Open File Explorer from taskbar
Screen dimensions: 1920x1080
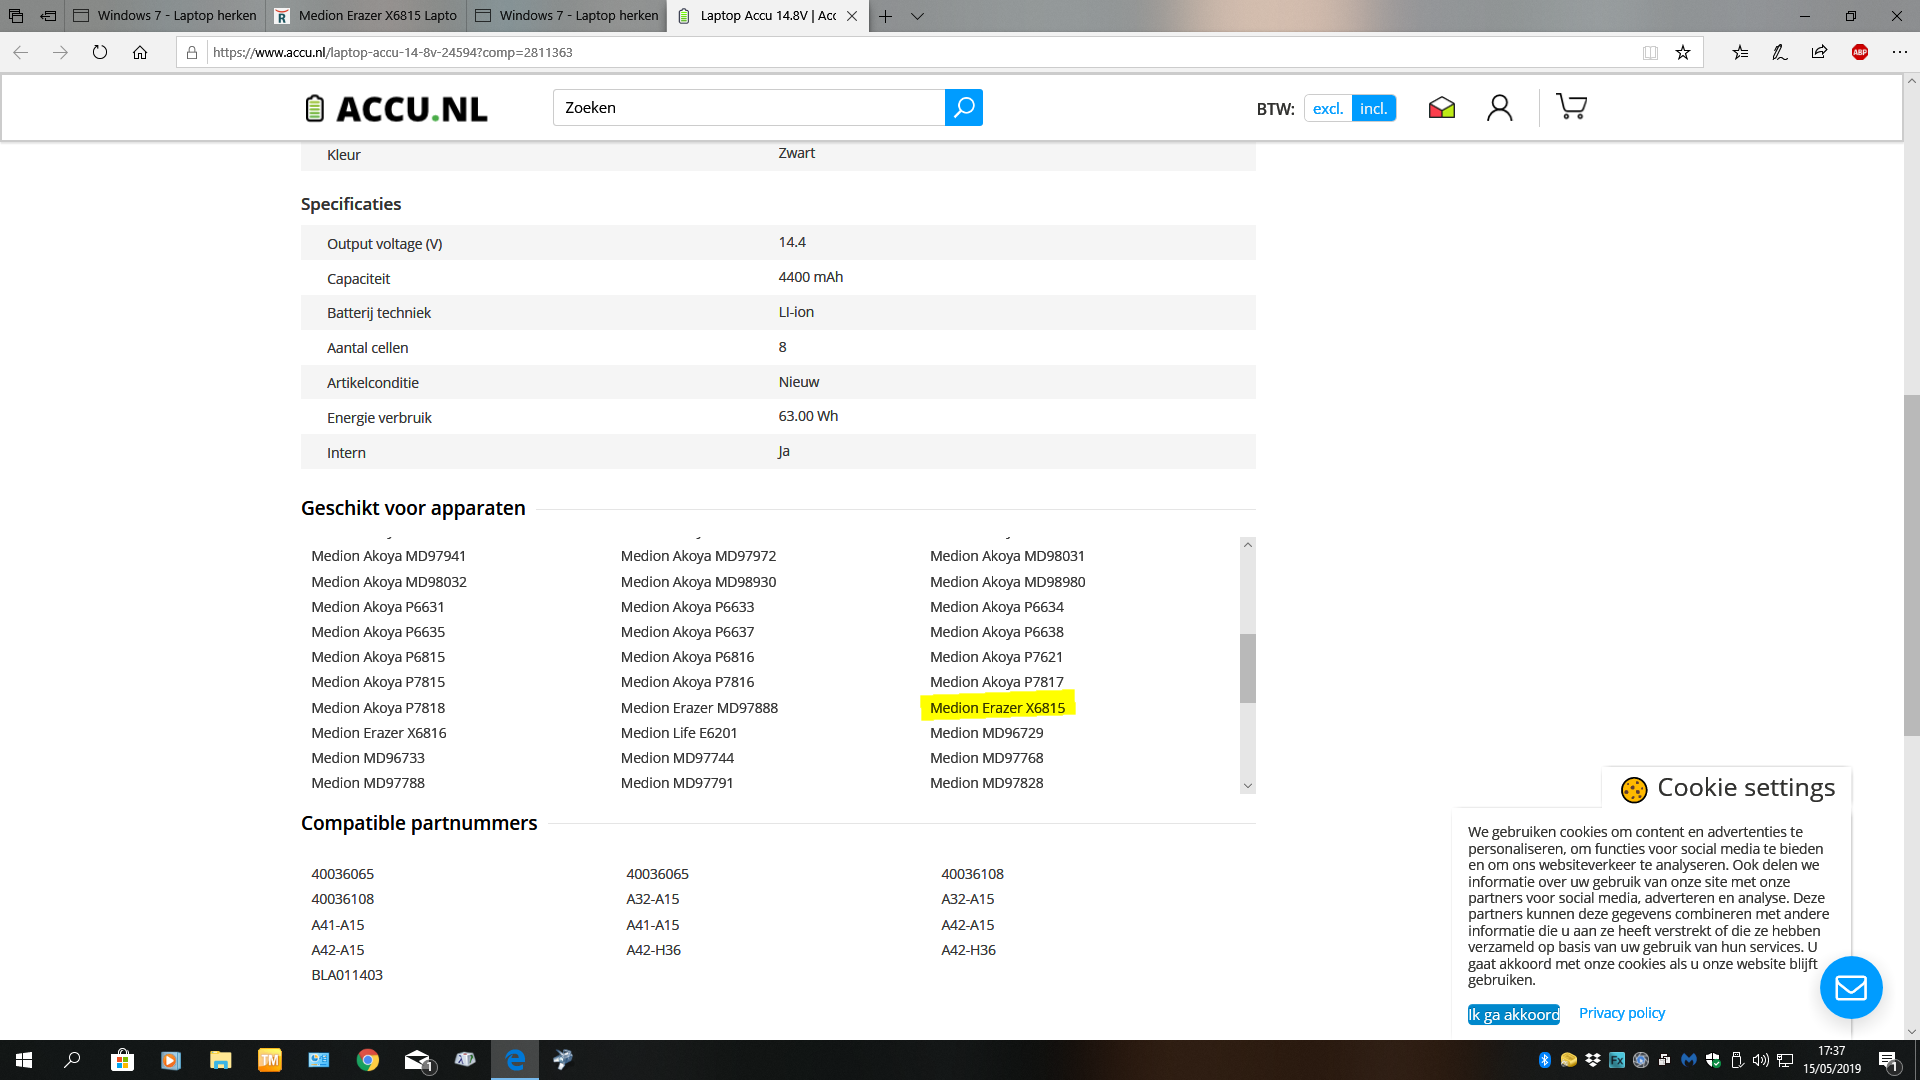220,1060
